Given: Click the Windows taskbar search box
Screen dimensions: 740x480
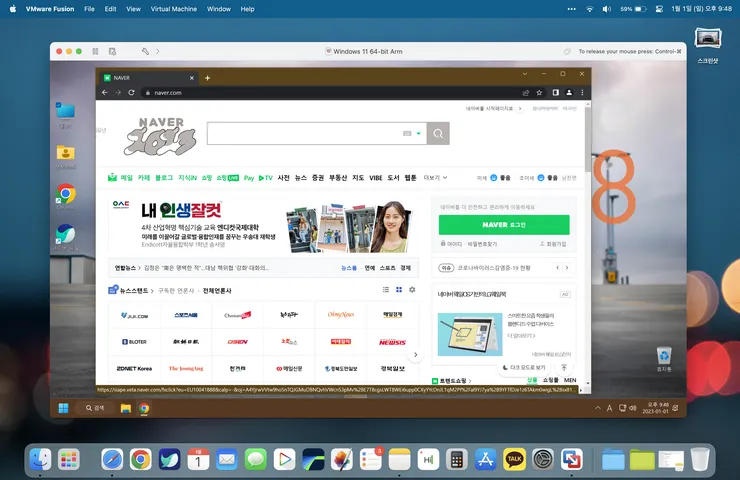Looking at the screenshot, I should click(95, 408).
